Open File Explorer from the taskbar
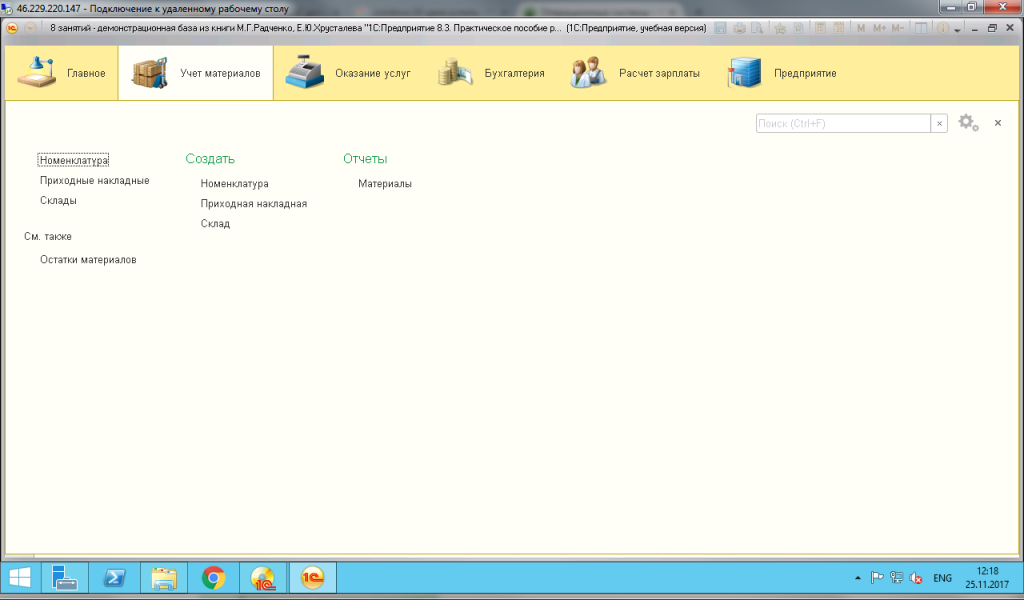Viewport: 1024px width, 600px height. point(164,578)
